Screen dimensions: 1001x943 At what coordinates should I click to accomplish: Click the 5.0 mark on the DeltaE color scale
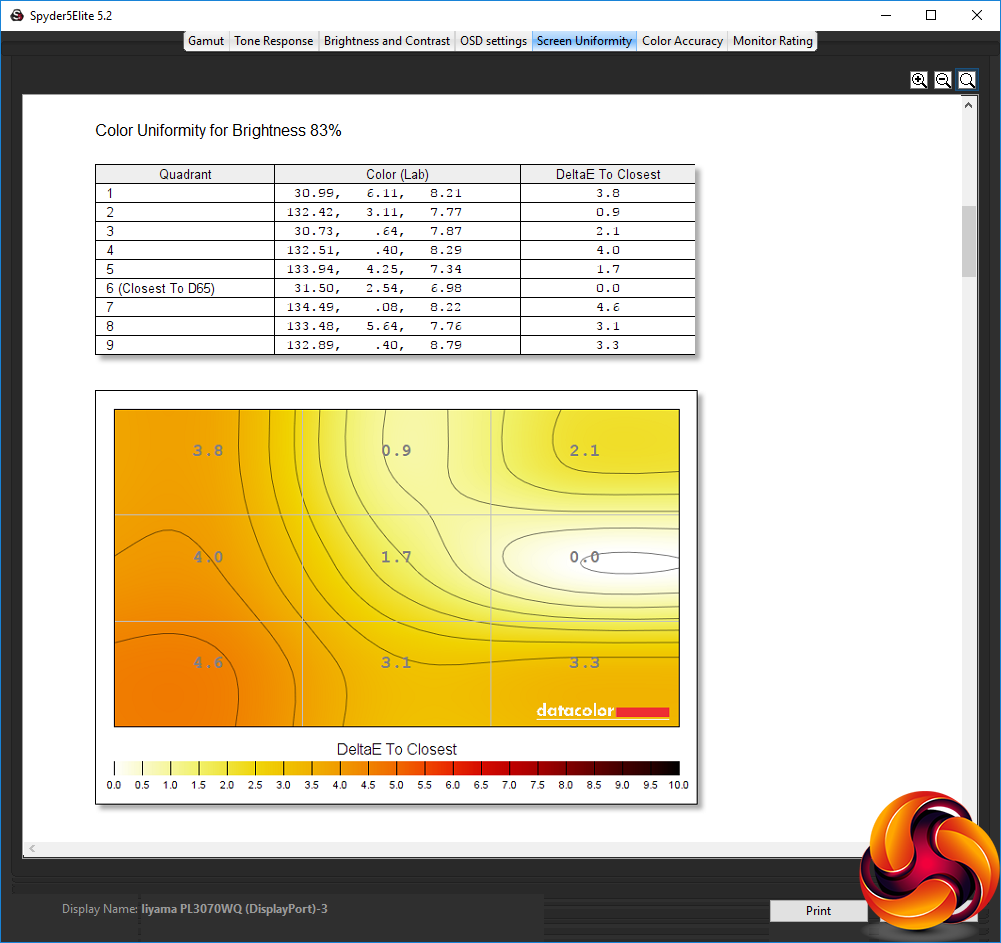396,785
